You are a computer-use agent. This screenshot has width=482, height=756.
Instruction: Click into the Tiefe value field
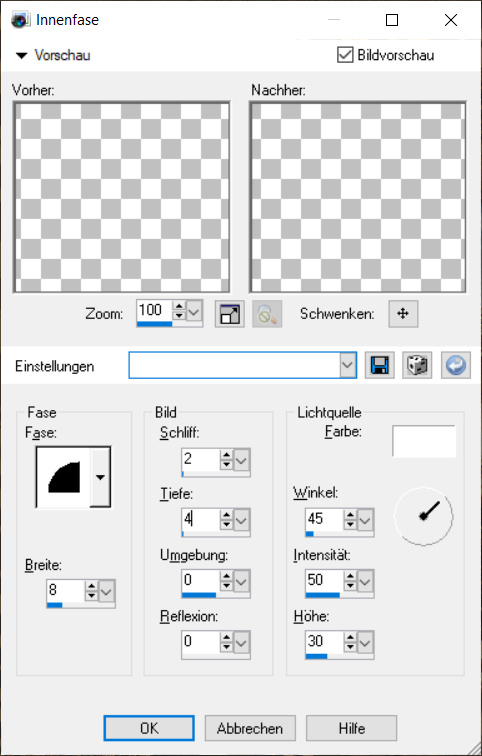click(x=201, y=519)
